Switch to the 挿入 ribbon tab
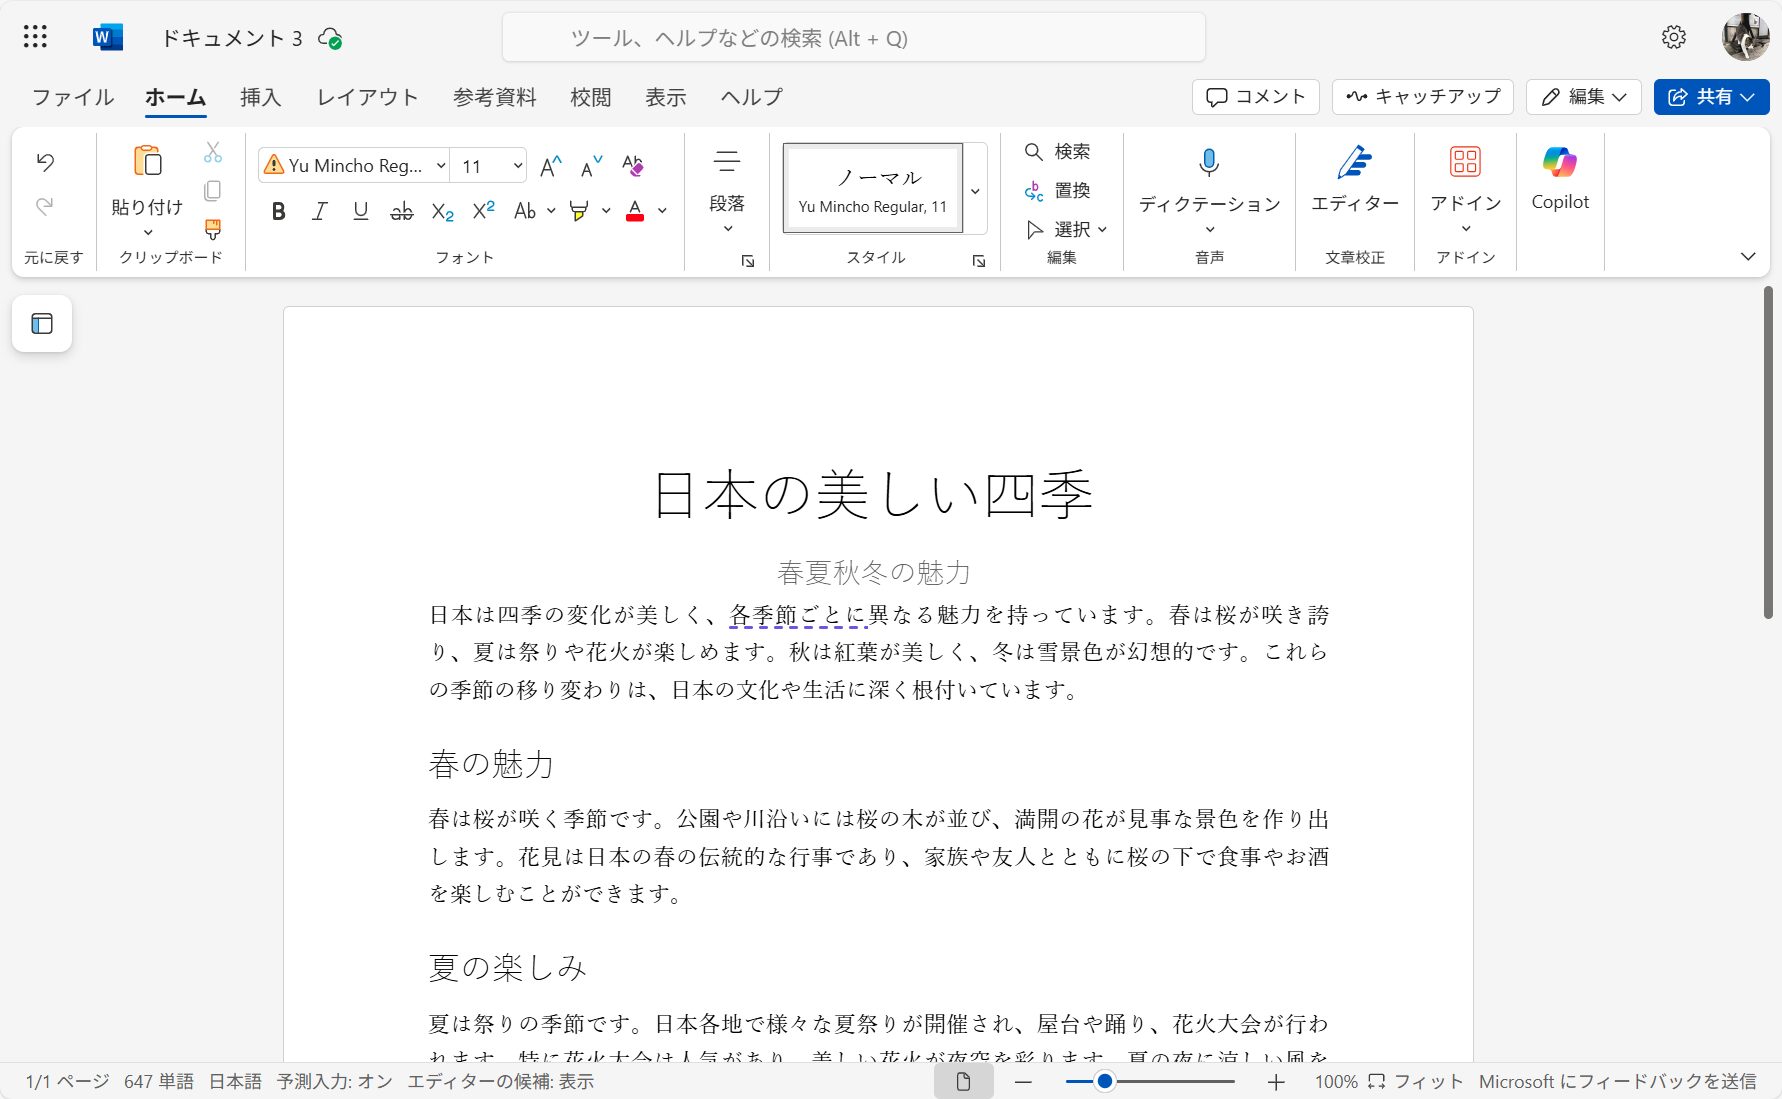The image size is (1782, 1099). pos(260,97)
